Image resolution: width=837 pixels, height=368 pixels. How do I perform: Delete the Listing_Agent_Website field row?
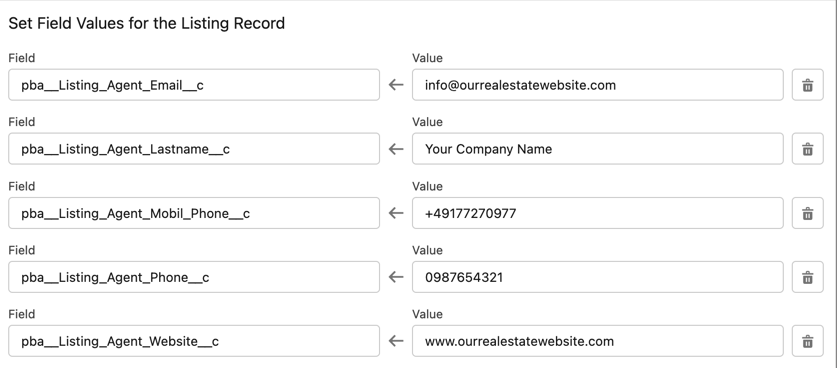tap(808, 341)
